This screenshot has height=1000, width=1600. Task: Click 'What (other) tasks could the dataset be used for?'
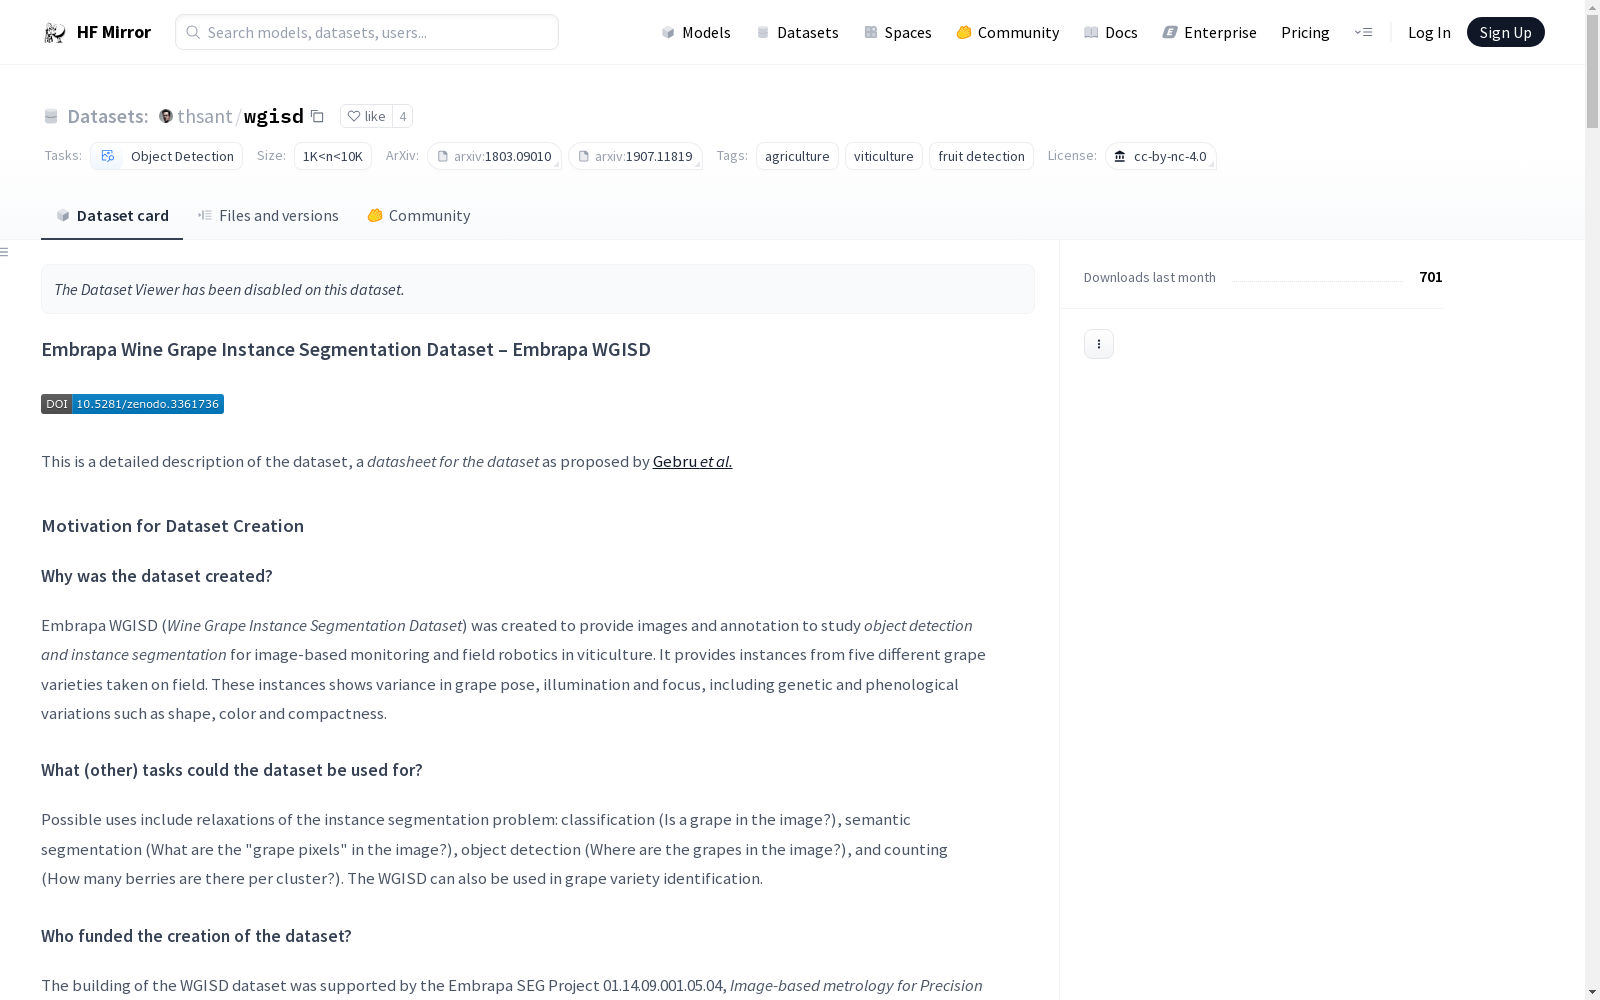click(x=232, y=770)
